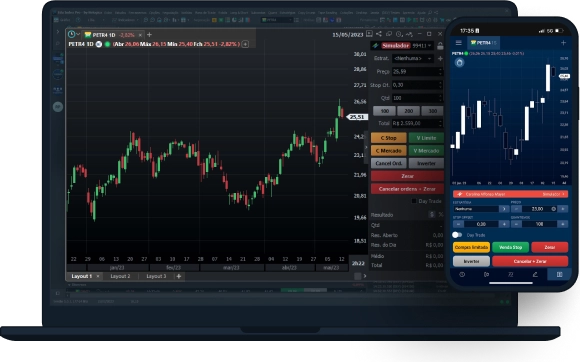Decrease Stop Offset with minus on phone
Image resolution: width=580 pixels, height=362 pixels.
(x=458, y=224)
